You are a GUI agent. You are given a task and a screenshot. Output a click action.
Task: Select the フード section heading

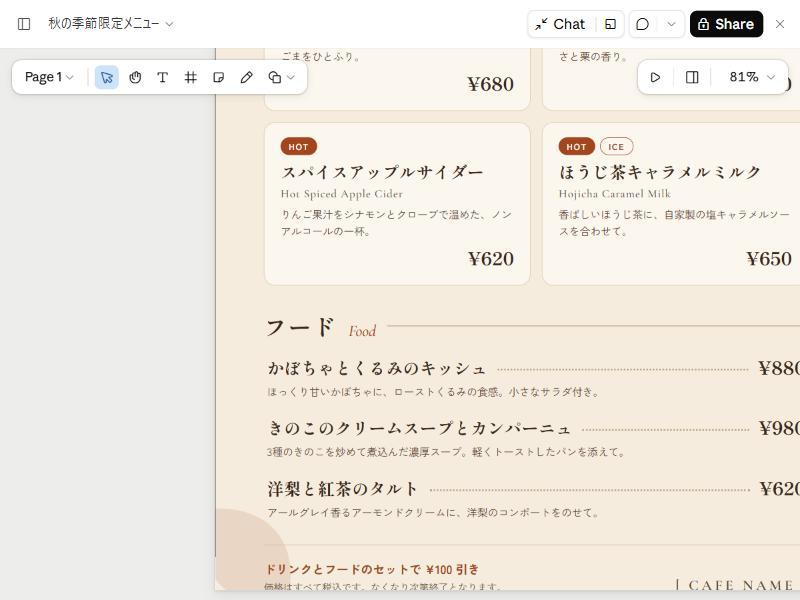tap(301, 328)
